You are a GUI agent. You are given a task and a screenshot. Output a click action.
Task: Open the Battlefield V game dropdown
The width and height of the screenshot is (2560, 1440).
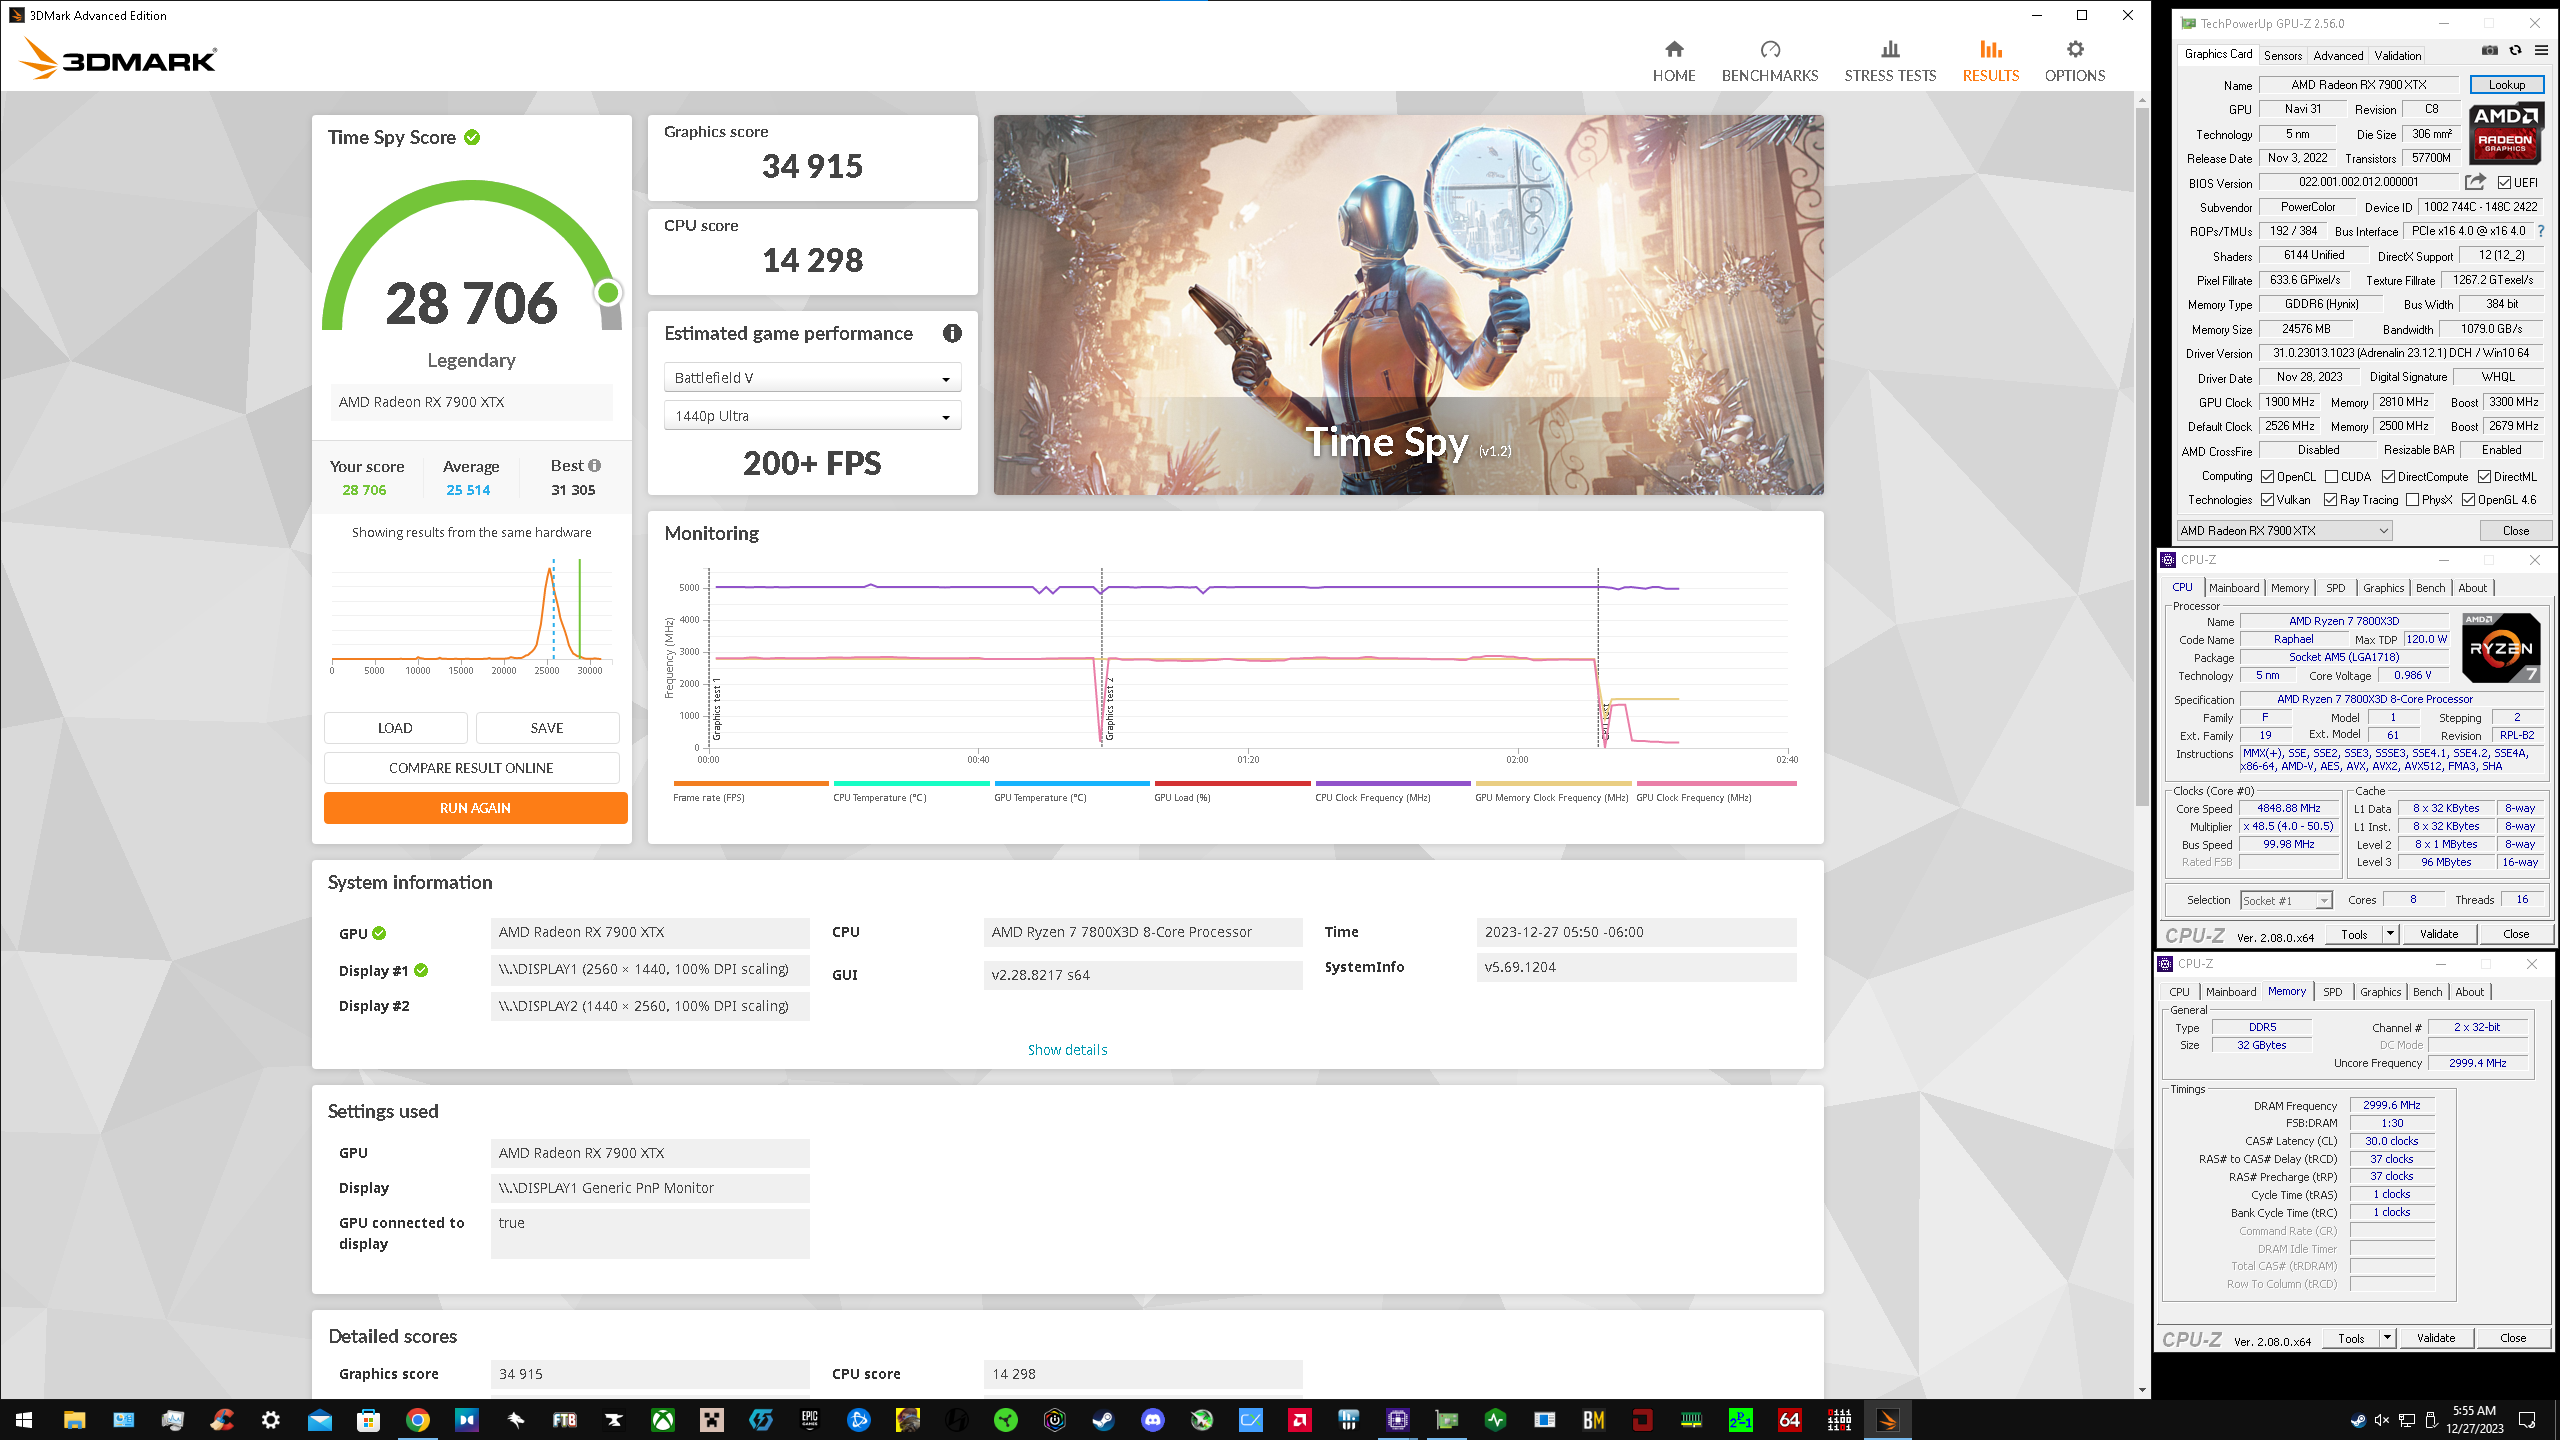[x=812, y=377]
